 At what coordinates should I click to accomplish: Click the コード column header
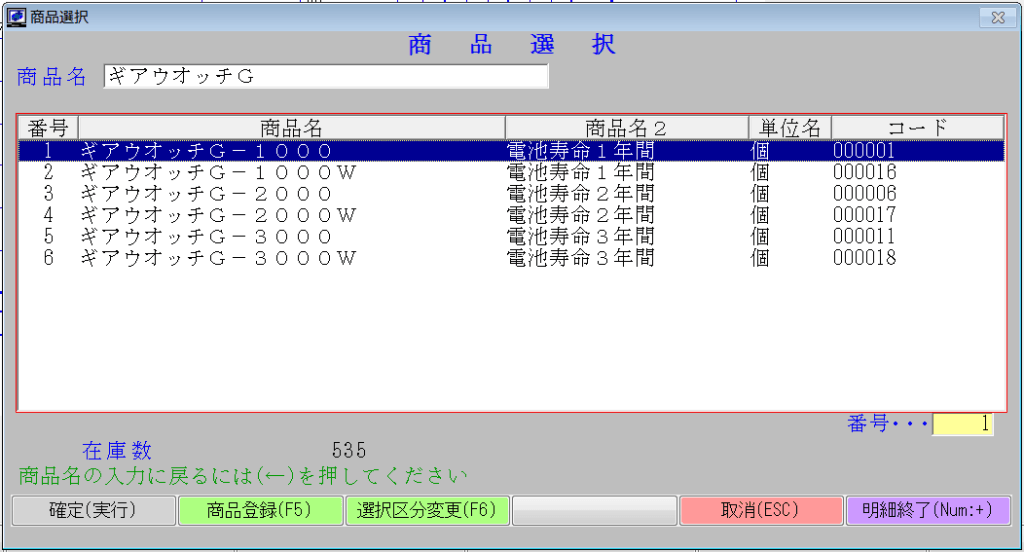pos(917,127)
